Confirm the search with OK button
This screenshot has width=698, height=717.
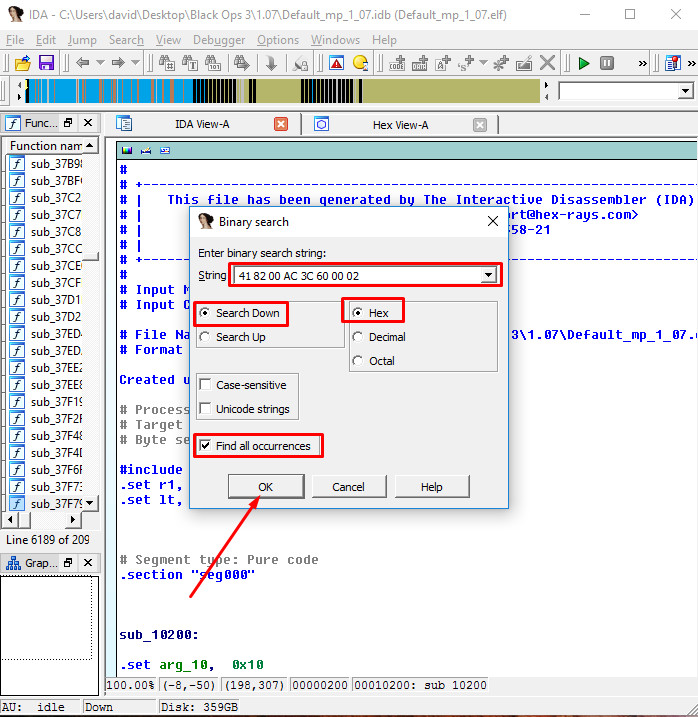[266, 487]
